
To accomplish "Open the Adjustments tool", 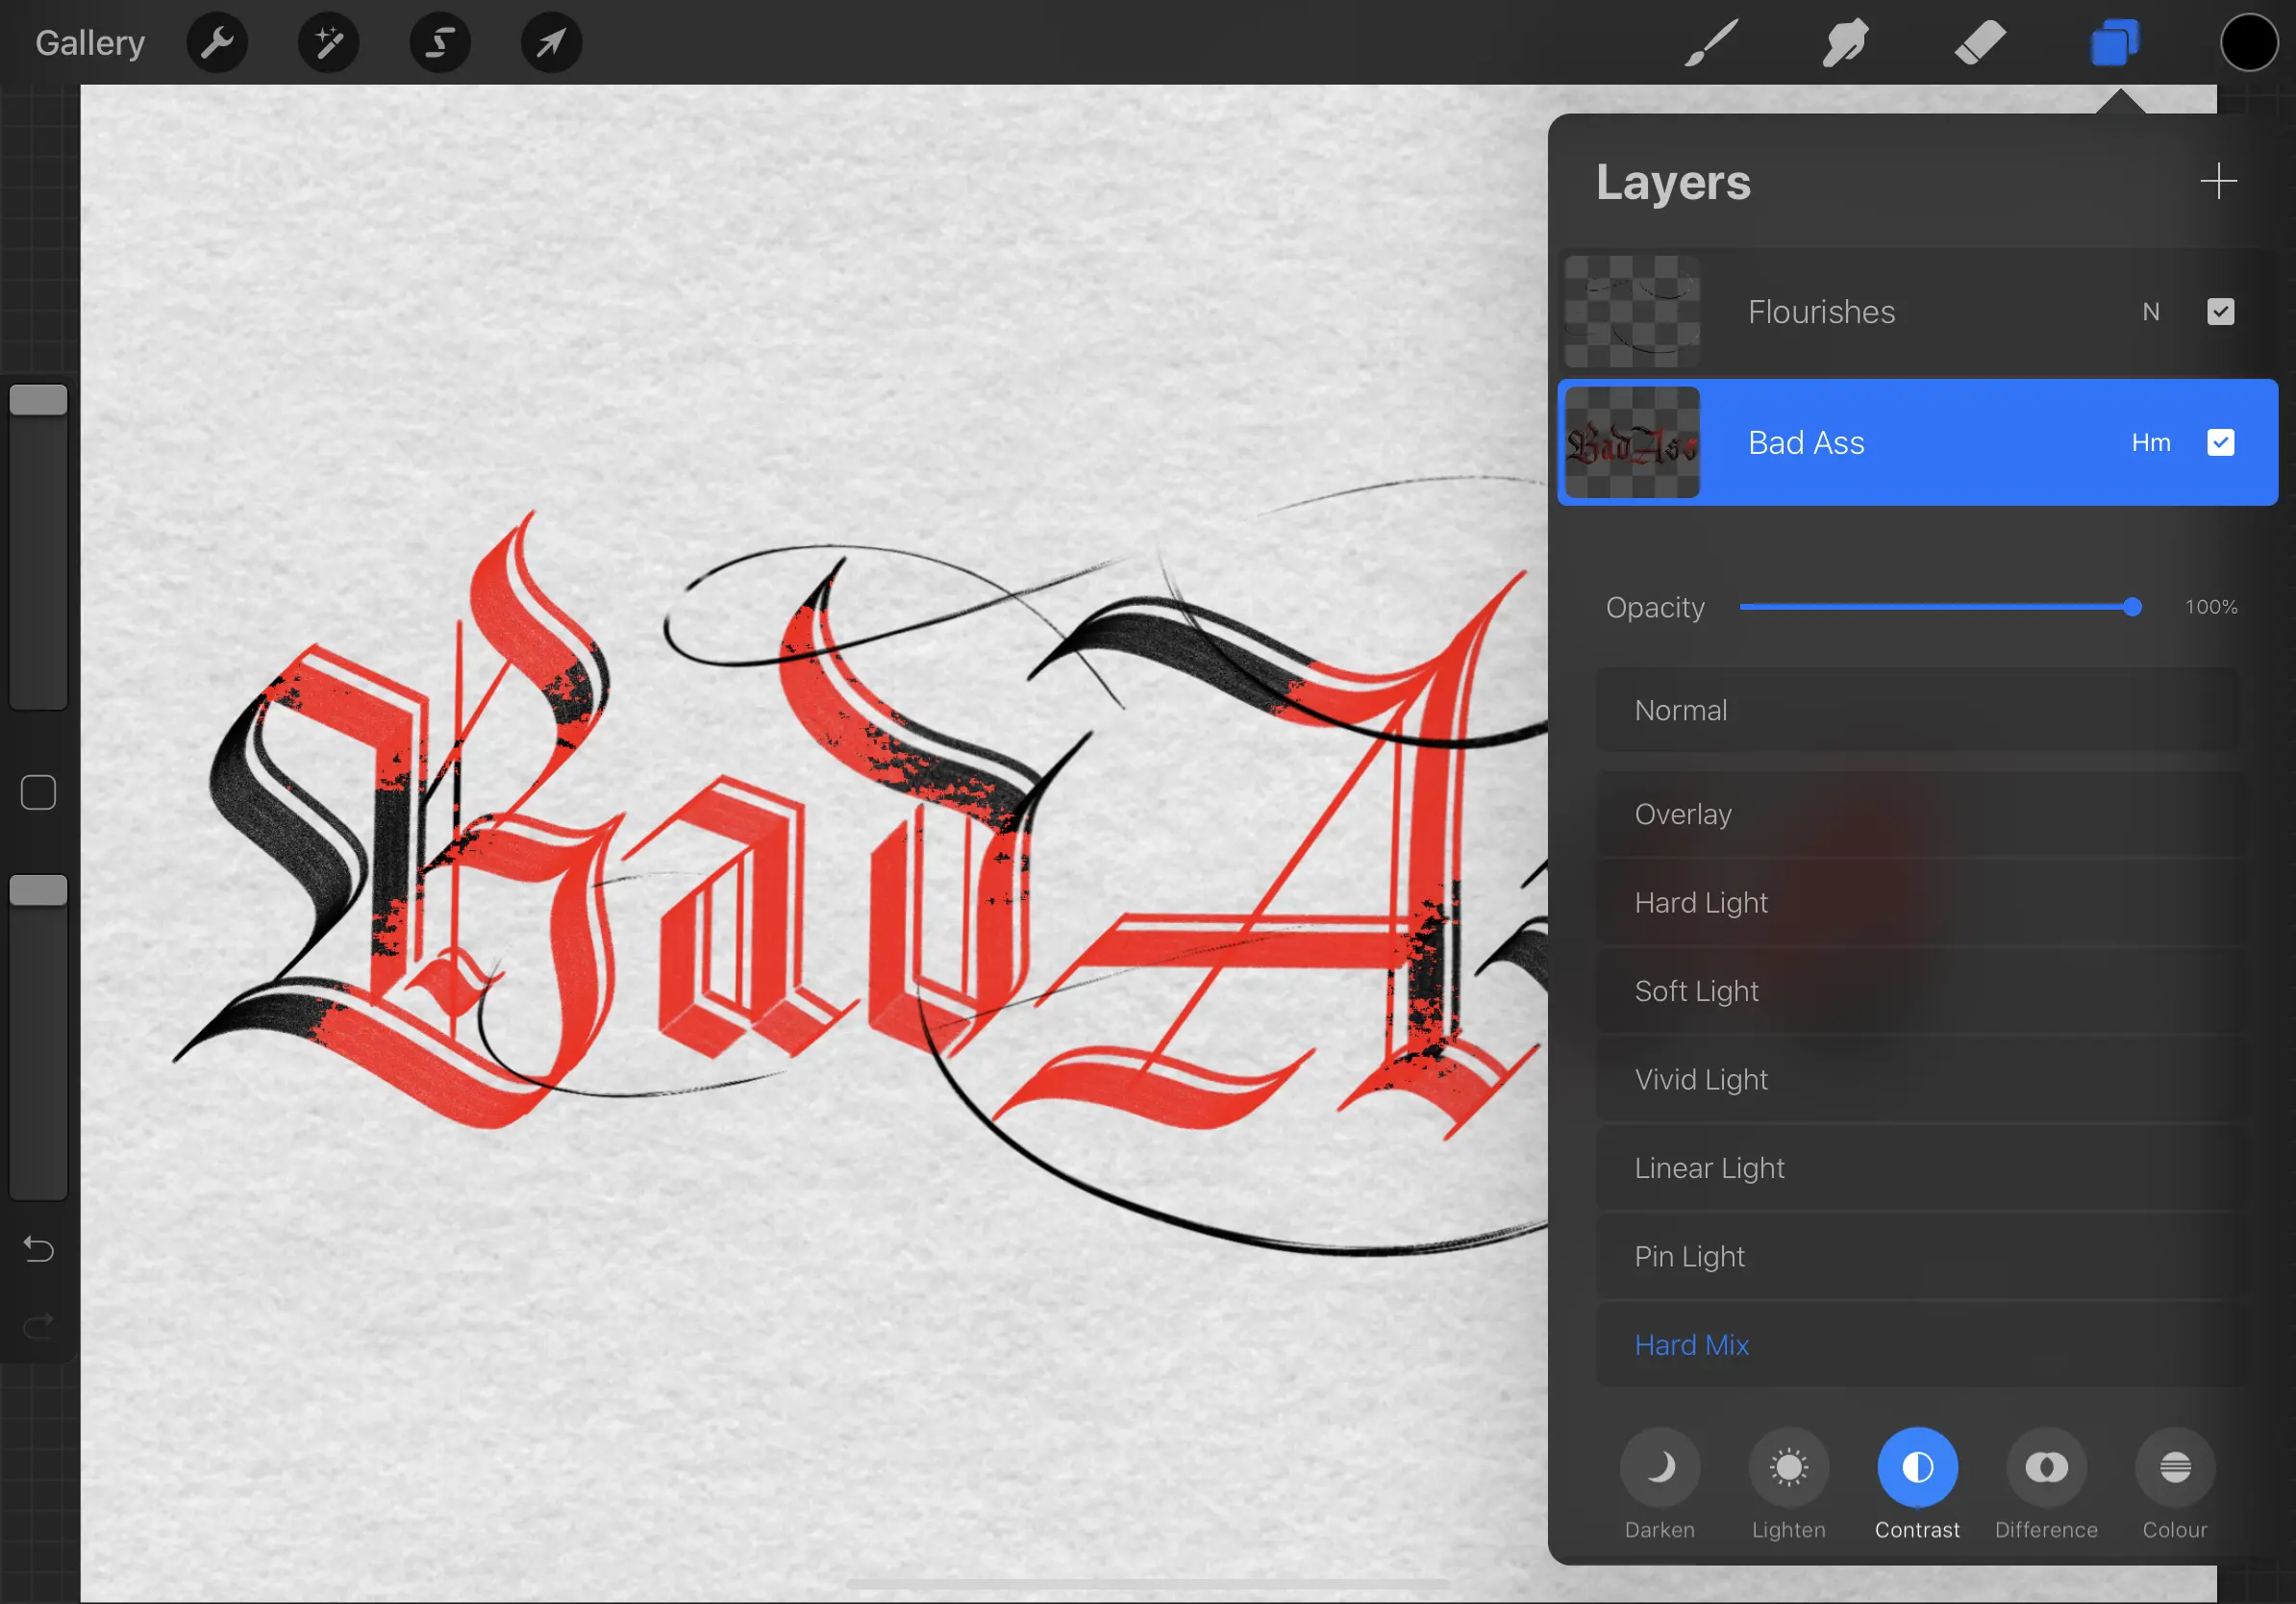I will coord(326,42).
